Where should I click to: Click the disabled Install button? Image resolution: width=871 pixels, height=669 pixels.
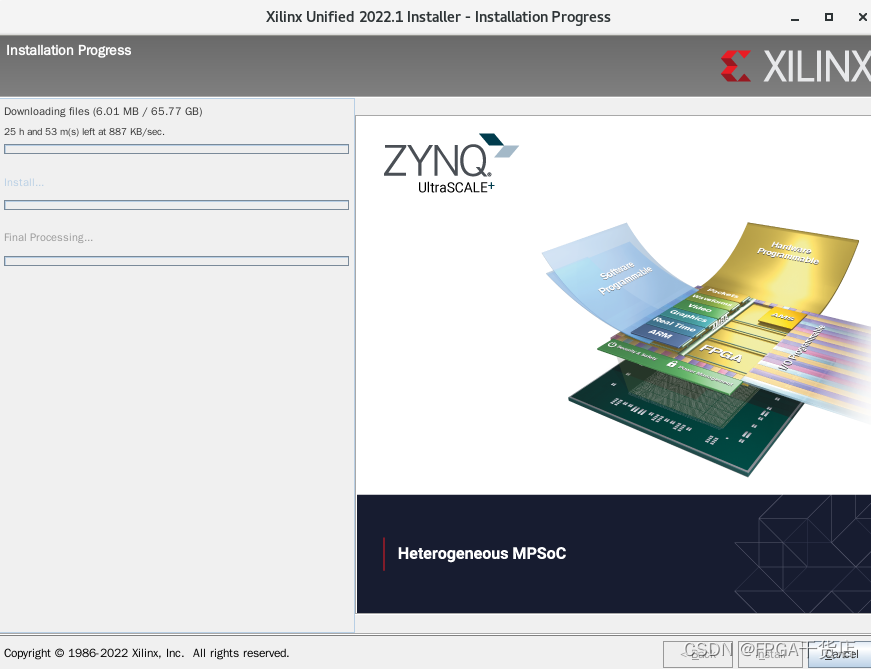click(x=771, y=655)
